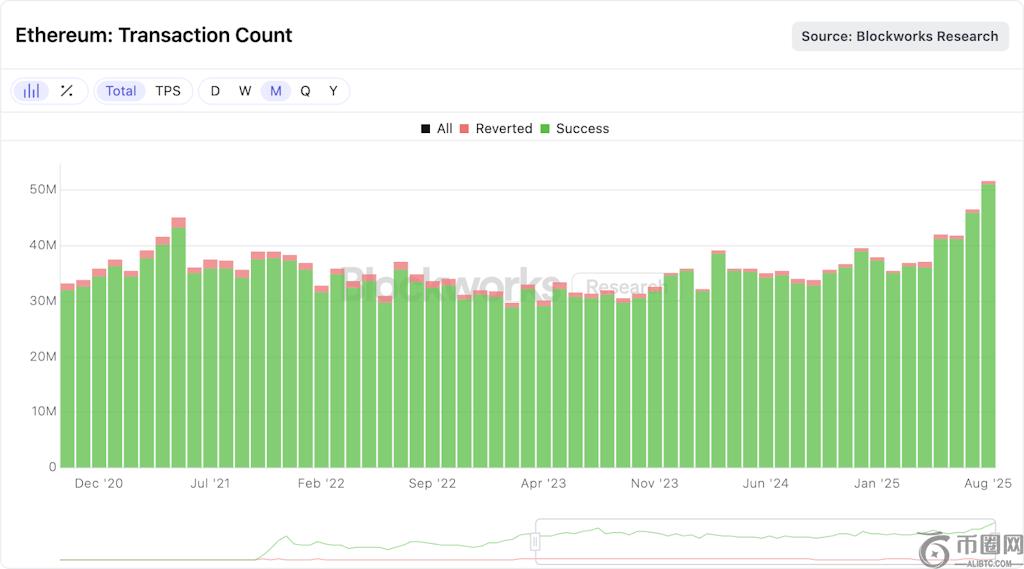Toggle the All series label
The image size is (1024, 569).
445,129
